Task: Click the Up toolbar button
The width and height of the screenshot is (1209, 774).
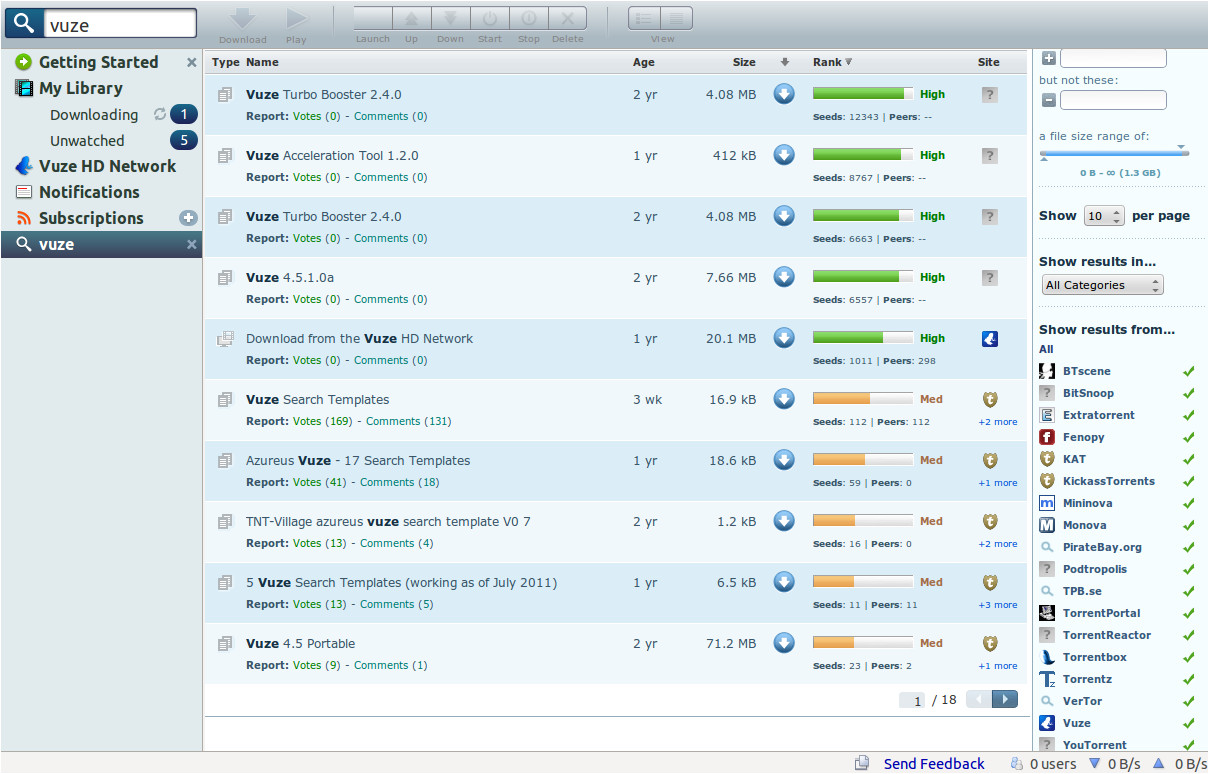Action: (x=411, y=18)
